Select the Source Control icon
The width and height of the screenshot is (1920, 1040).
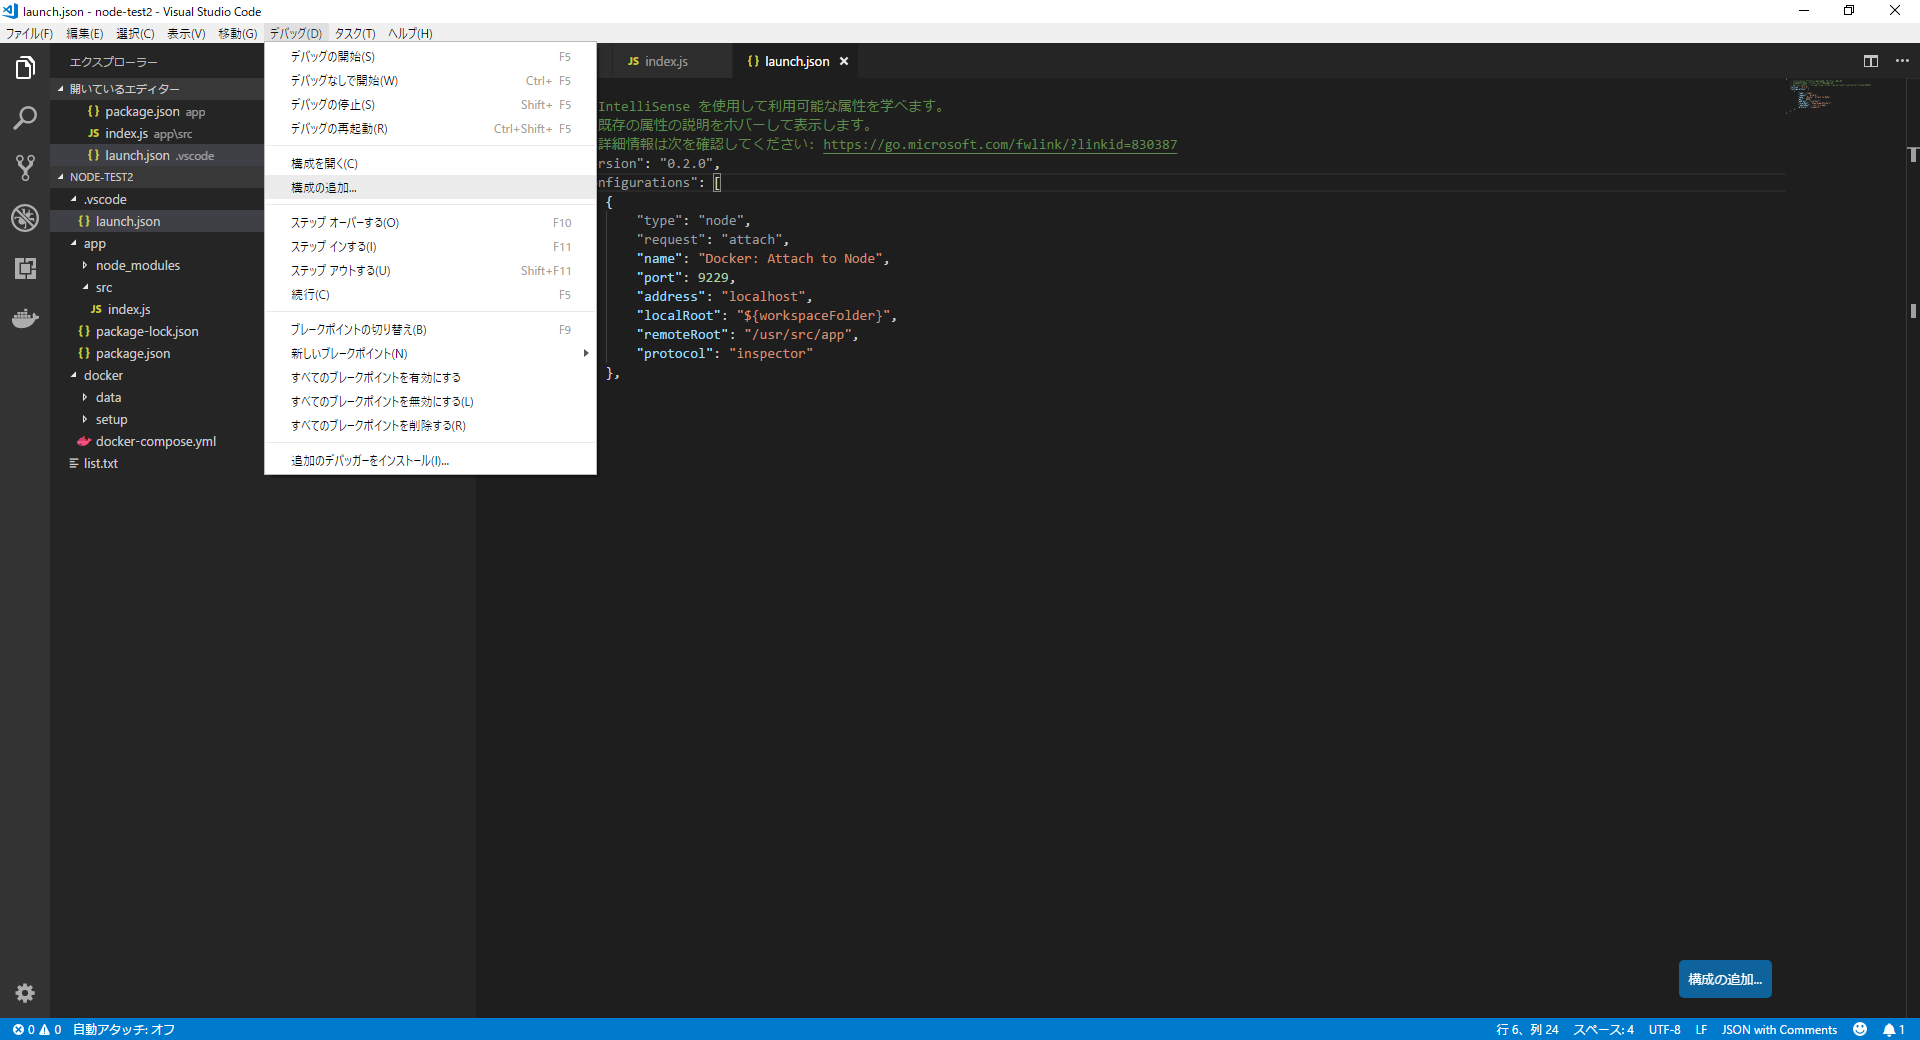point(24,168)
